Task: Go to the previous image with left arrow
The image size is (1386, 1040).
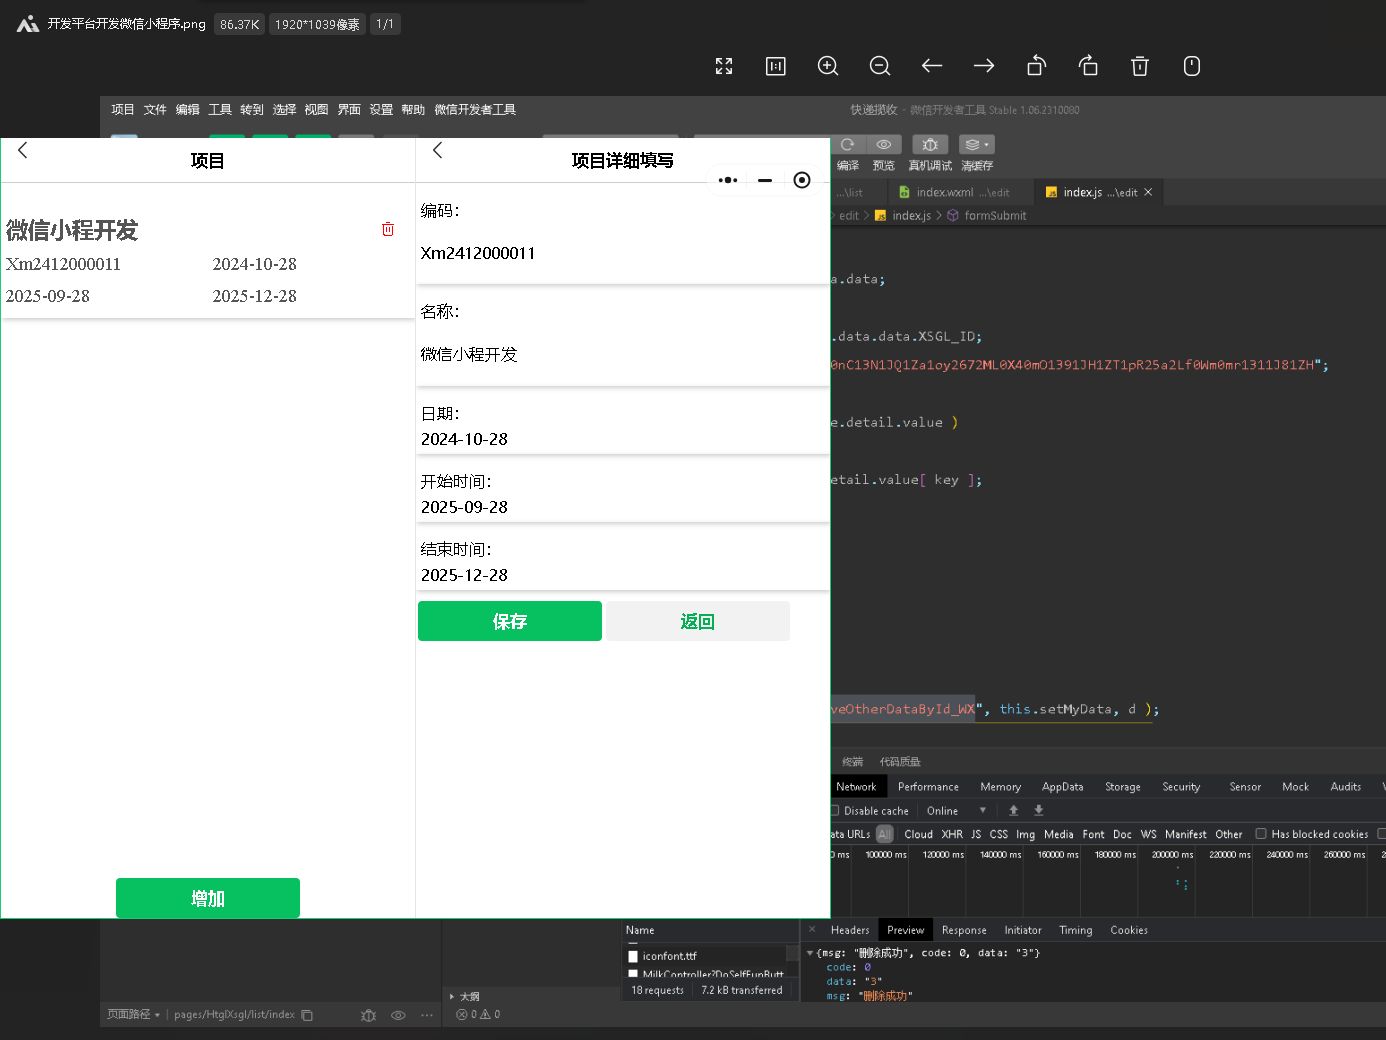Action: pos(932,66)
